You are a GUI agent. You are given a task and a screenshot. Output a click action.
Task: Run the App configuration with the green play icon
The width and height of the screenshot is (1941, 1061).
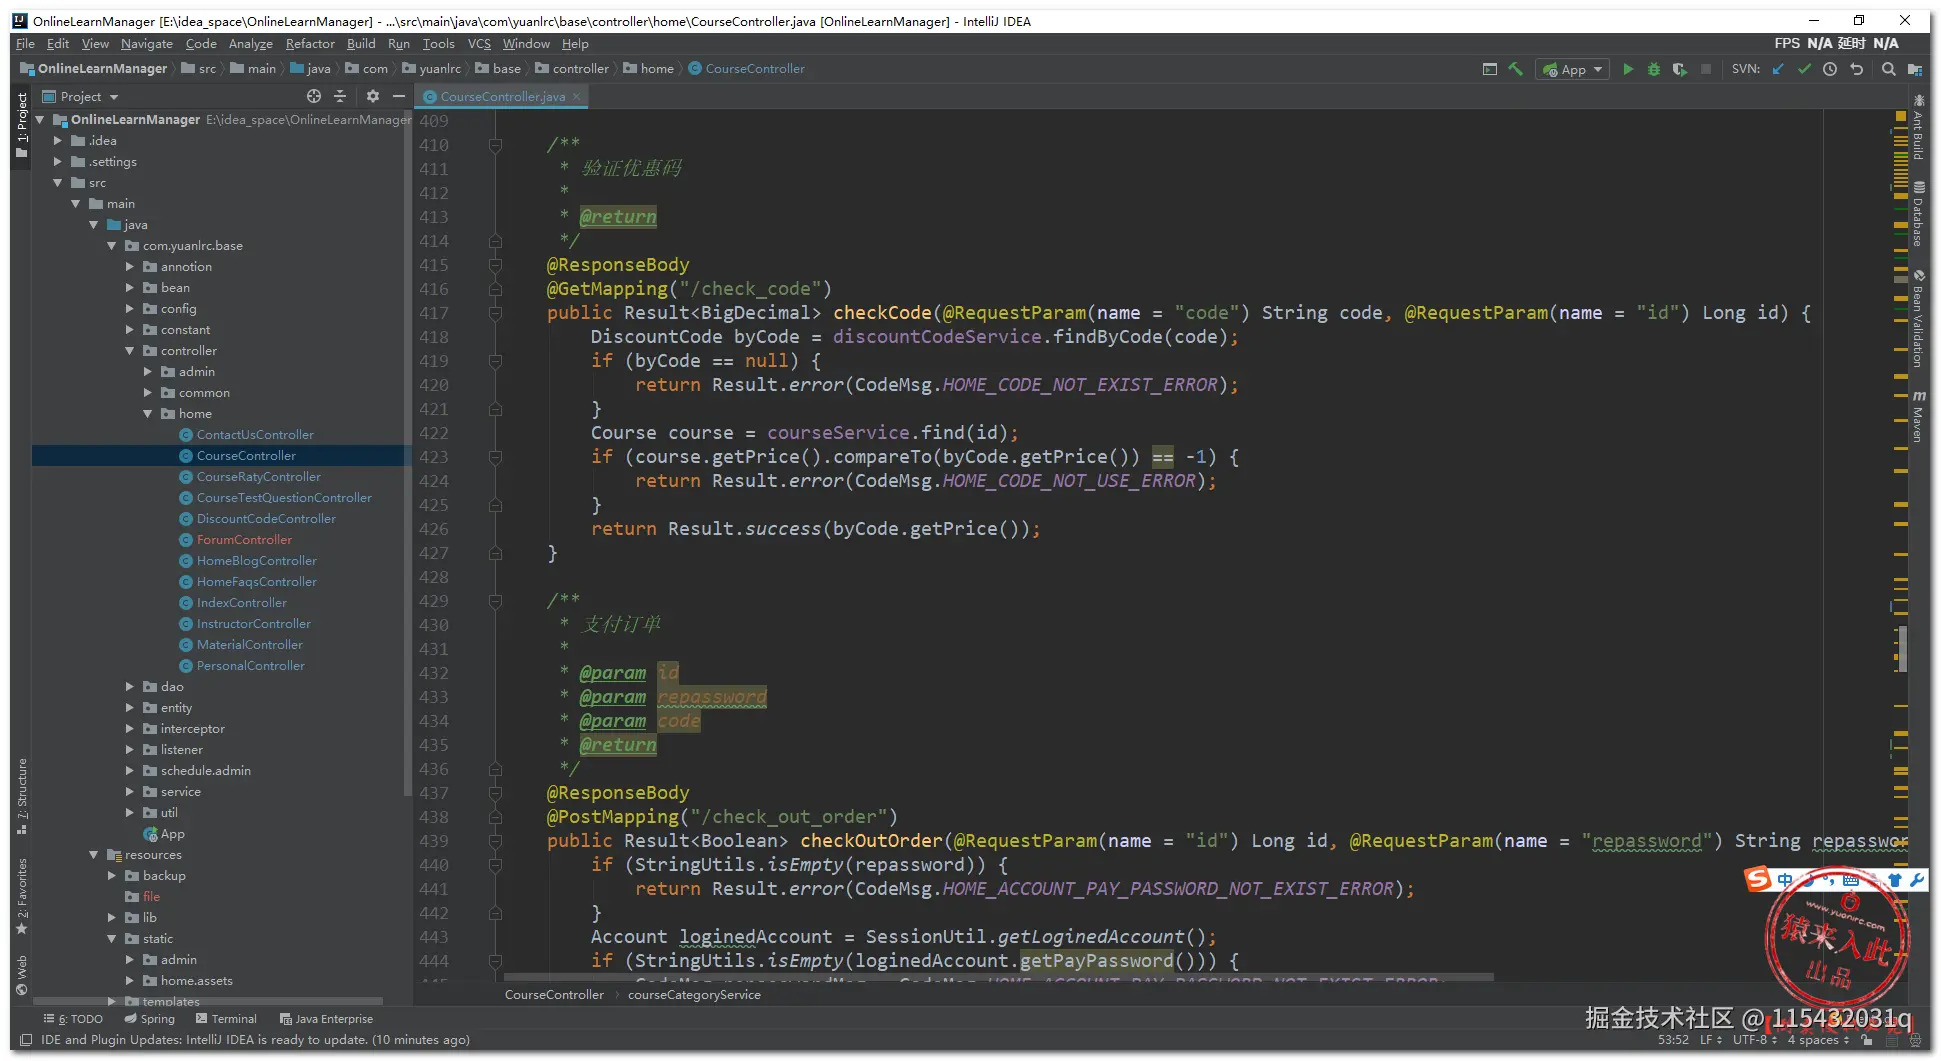click(x=1628, y=69)
